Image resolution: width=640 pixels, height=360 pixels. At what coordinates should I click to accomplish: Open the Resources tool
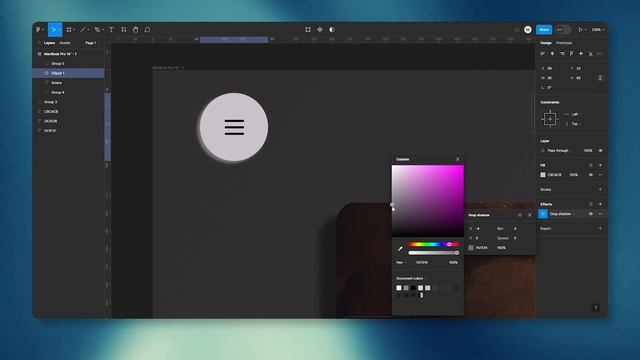(x=124, y=29)
